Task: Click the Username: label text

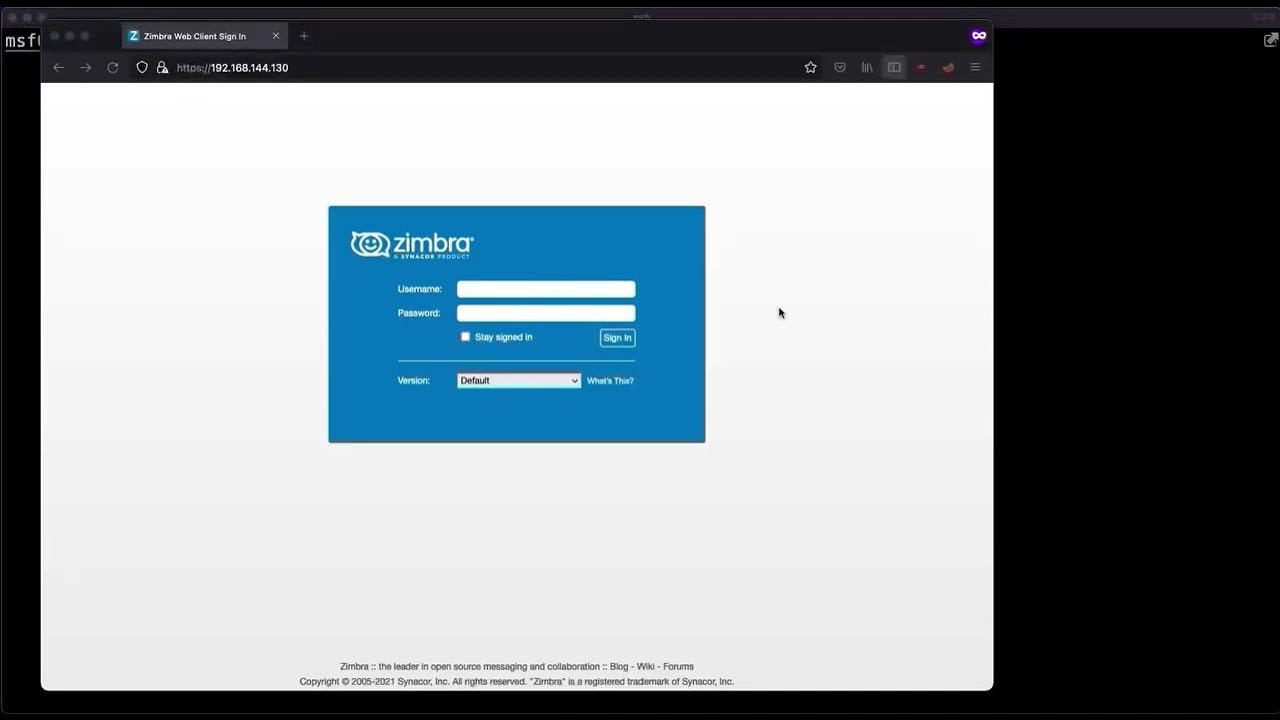Action: tap(420, 289)
